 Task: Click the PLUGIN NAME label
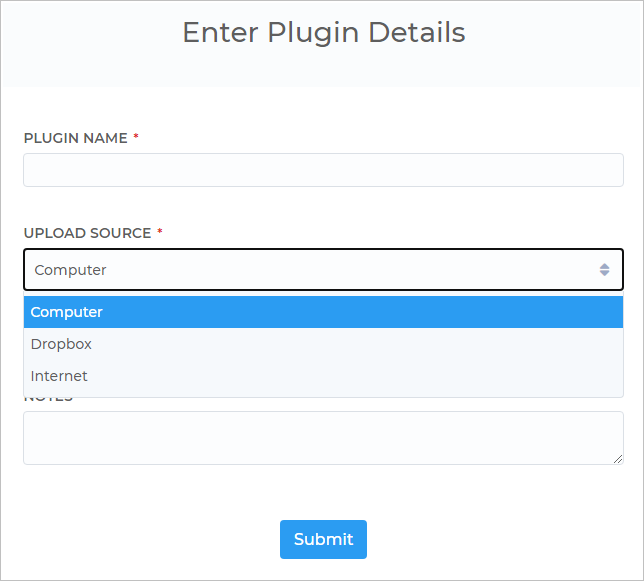[x=76, y=138]
